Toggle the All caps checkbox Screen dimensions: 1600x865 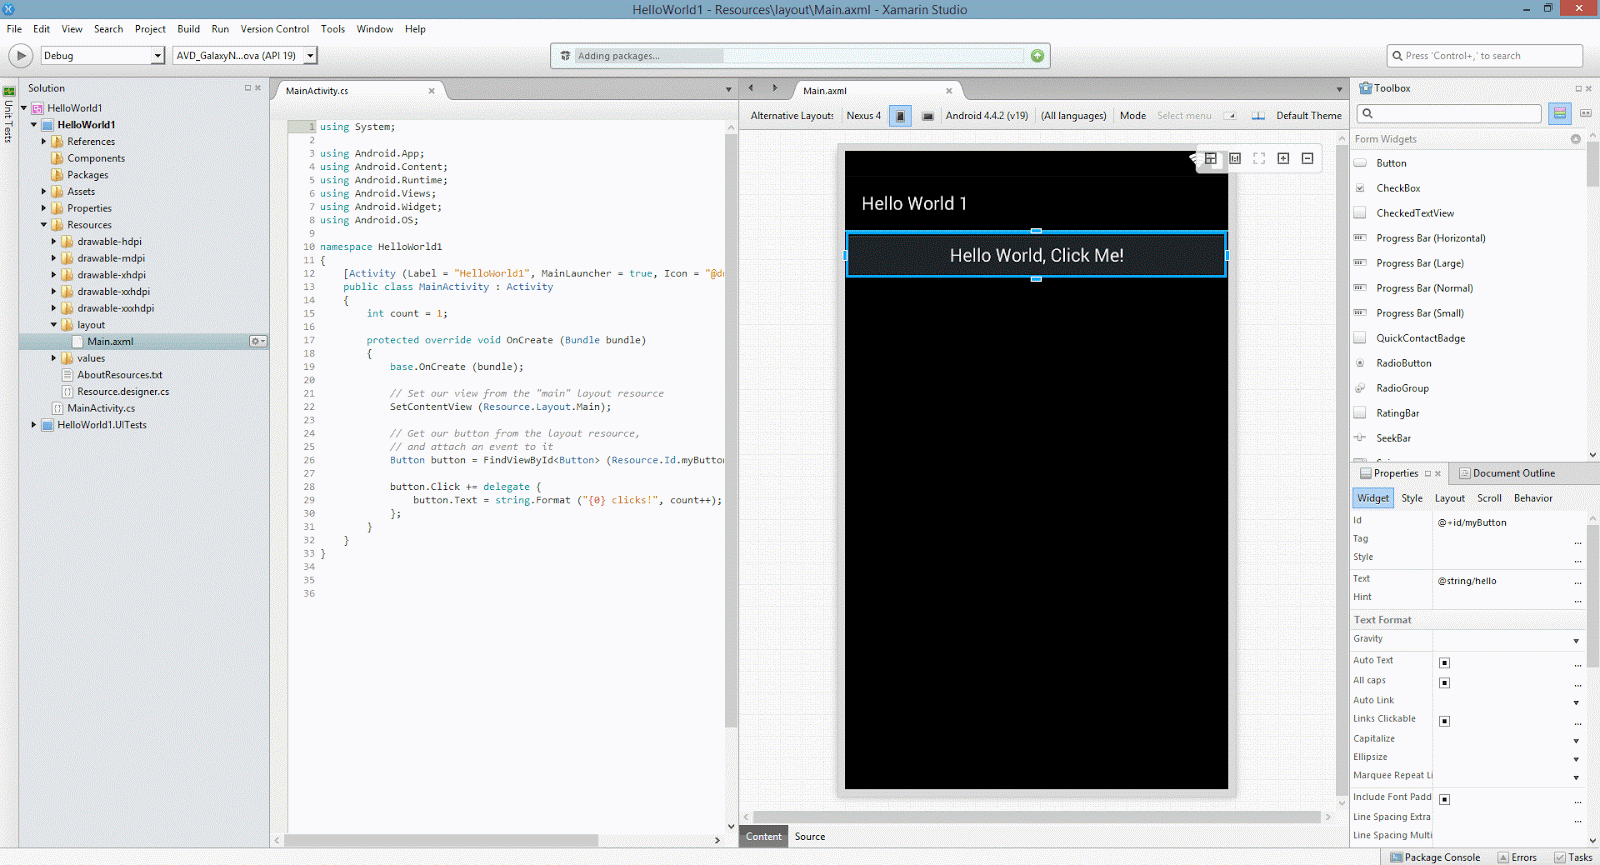pos(1444,683)
